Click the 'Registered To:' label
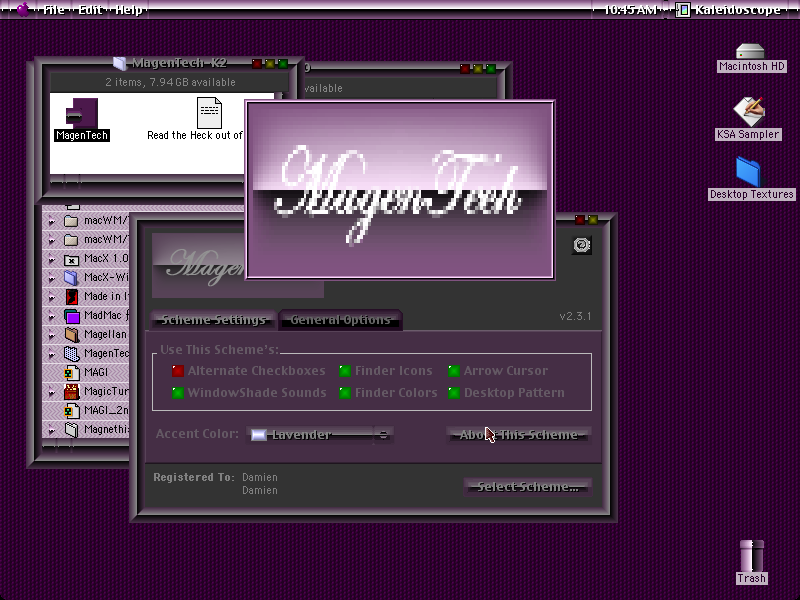The height and width of the screenshot is (600, 800). [x=194, y=478]
